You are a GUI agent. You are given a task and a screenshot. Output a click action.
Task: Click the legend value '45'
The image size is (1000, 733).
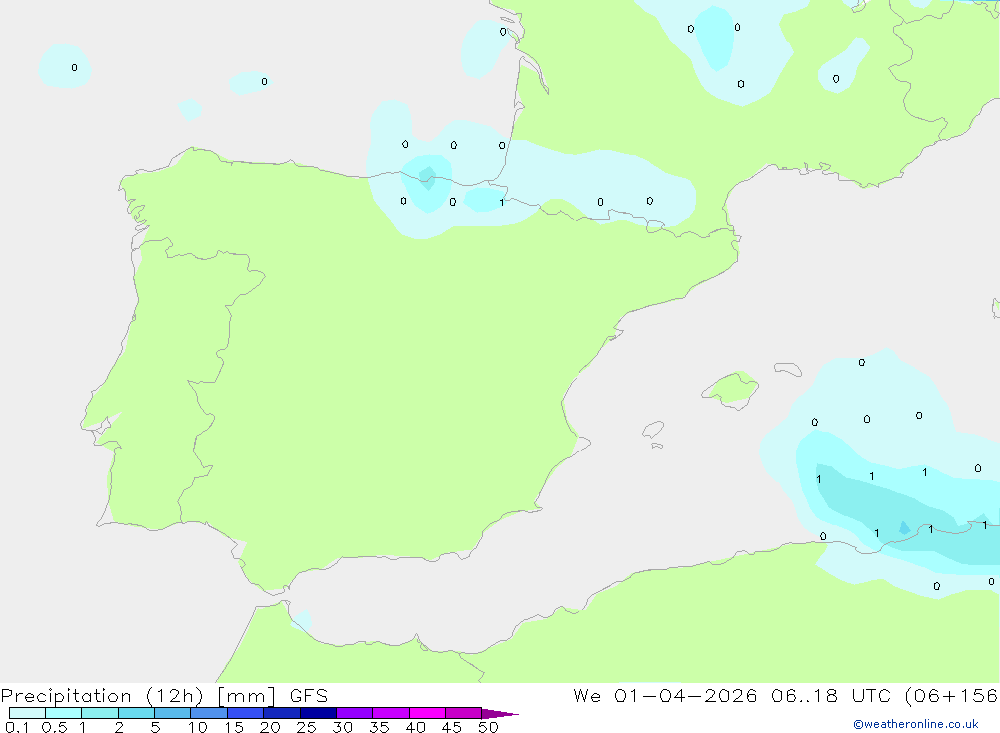pos(452,727)
